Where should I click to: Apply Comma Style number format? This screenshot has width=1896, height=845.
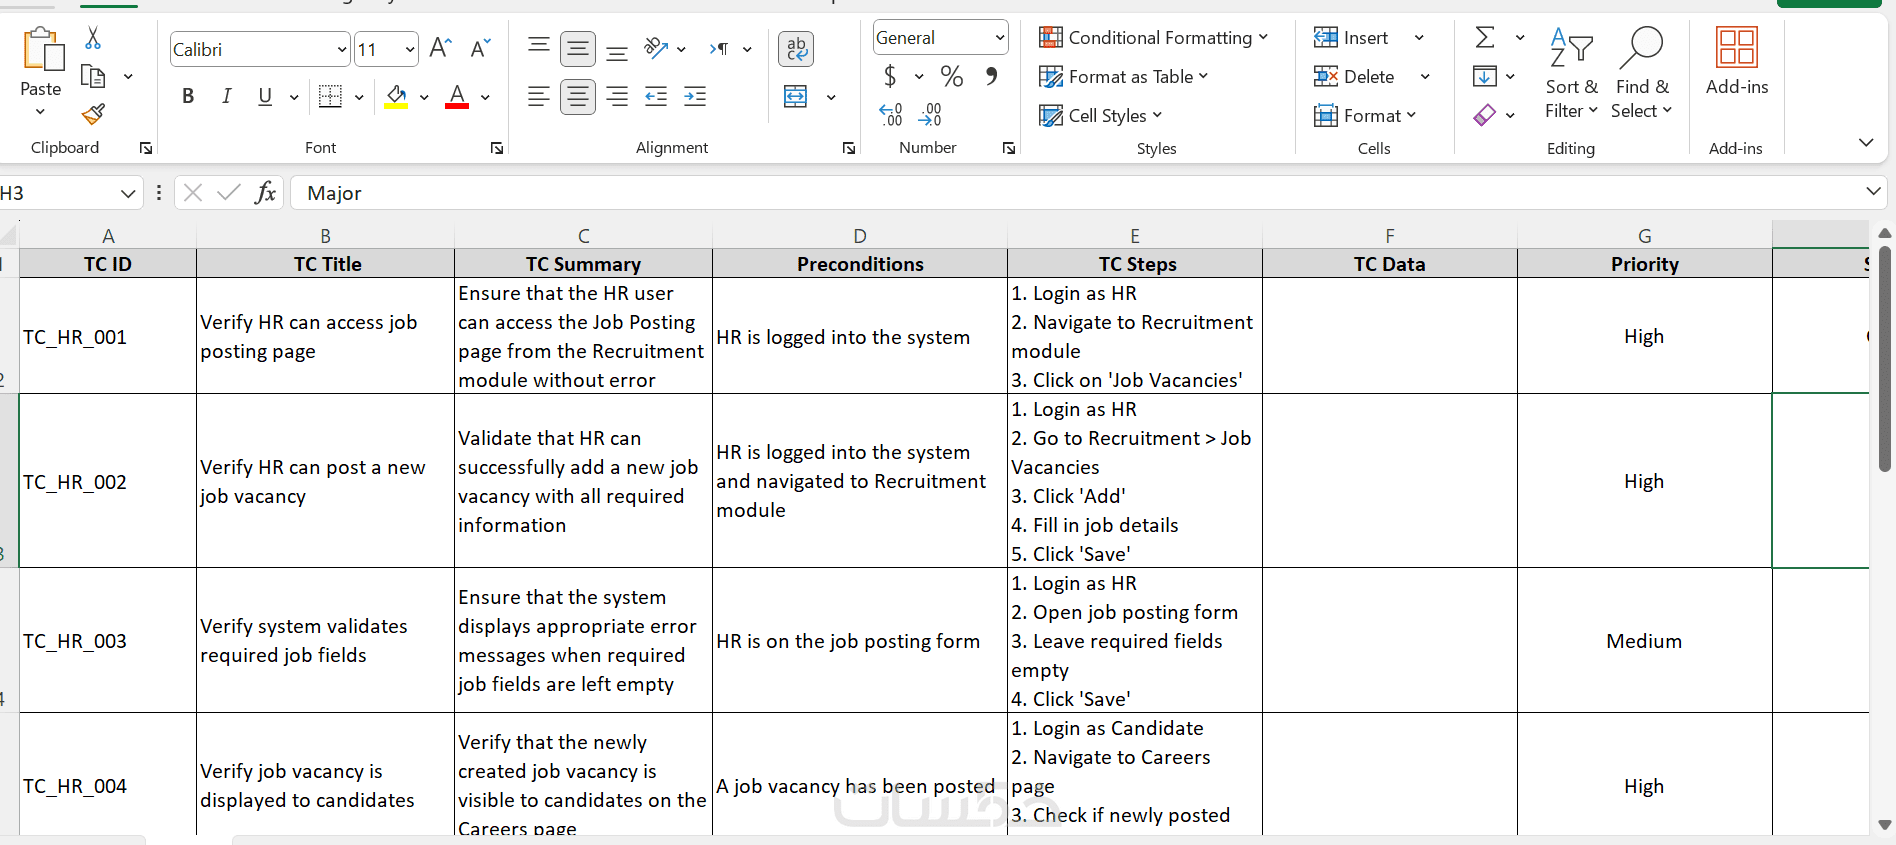click(991, 76)
